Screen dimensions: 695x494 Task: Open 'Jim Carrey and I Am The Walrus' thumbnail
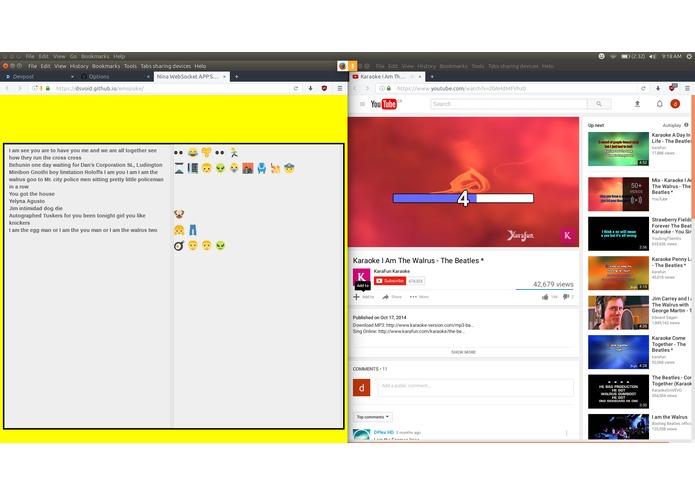618,313
